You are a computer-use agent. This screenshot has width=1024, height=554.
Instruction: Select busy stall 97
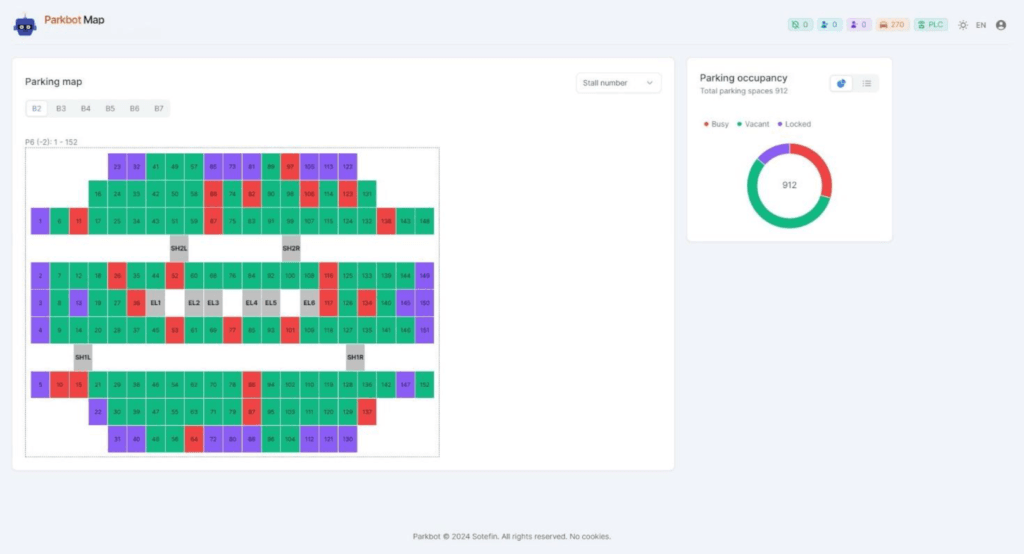point(290,167)
